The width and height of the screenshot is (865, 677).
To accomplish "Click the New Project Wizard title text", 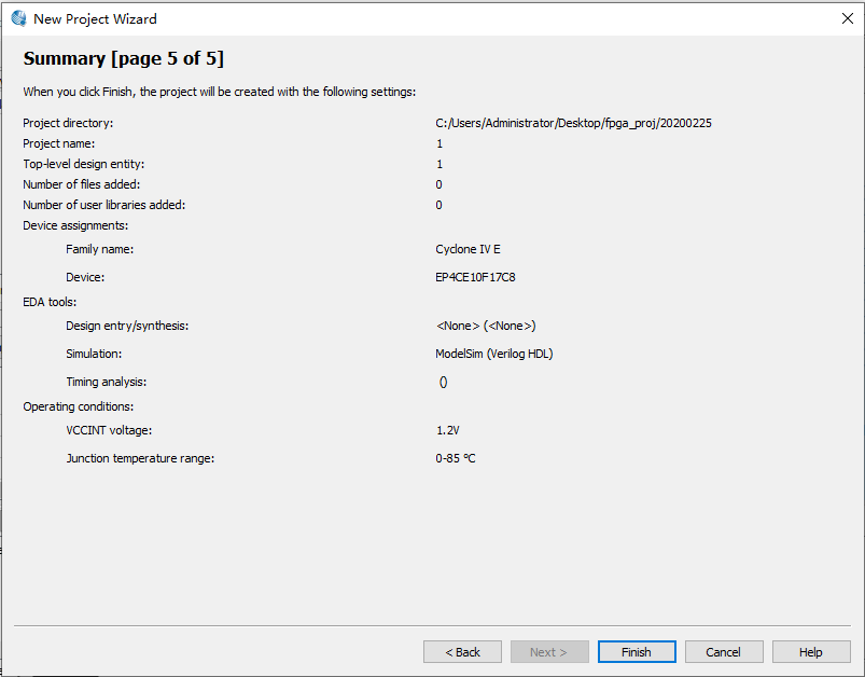I will click(x=95, y=19).
